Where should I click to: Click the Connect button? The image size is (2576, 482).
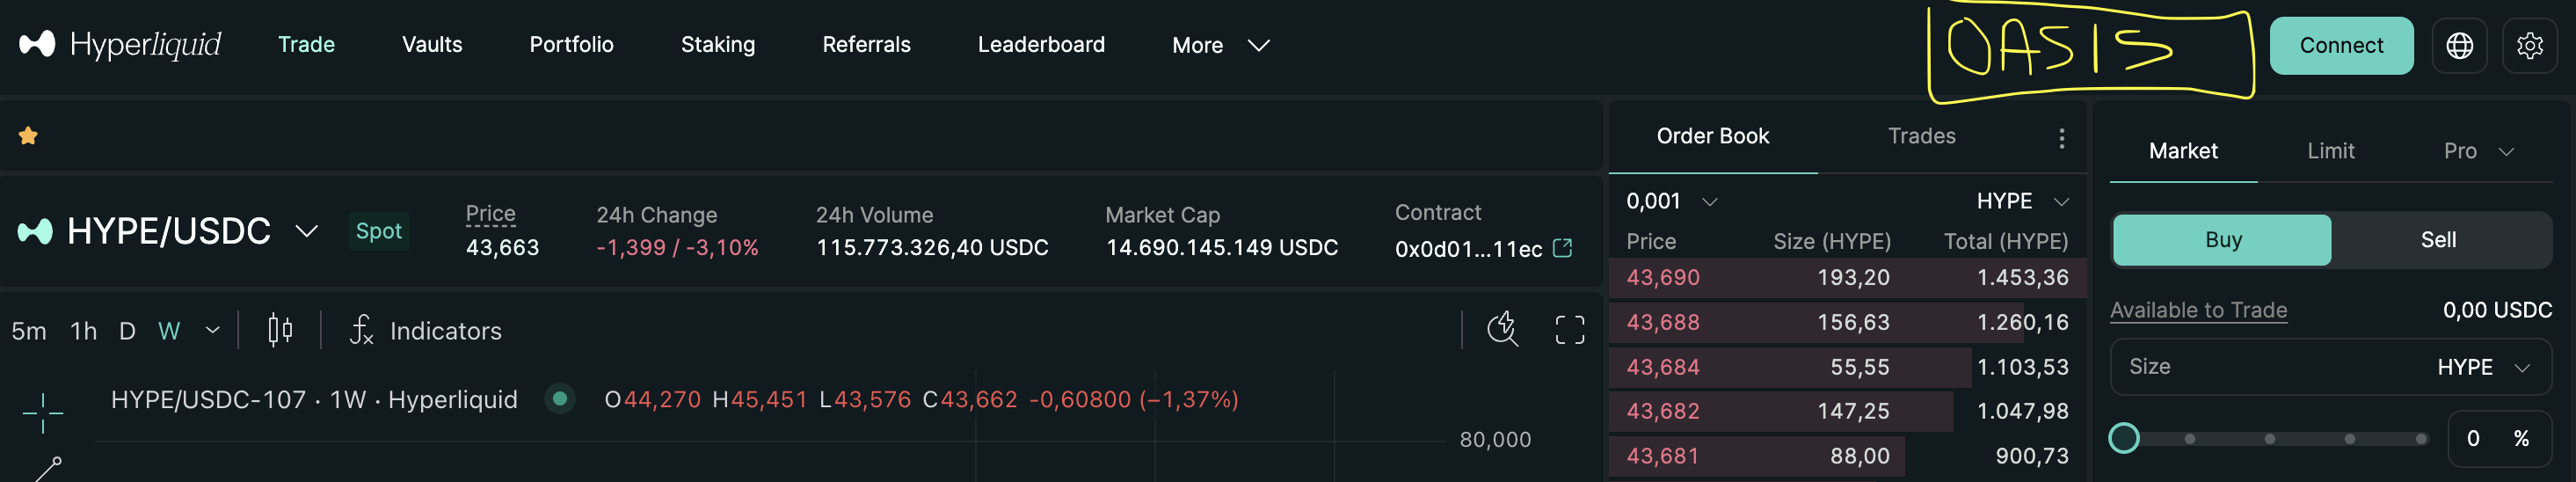pyautogui.click(x=2341, y=45)
